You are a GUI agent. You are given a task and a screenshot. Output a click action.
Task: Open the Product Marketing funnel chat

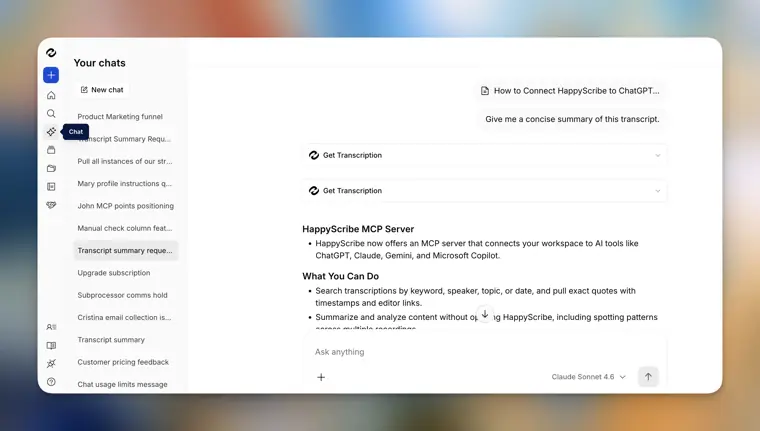[120, 117]
